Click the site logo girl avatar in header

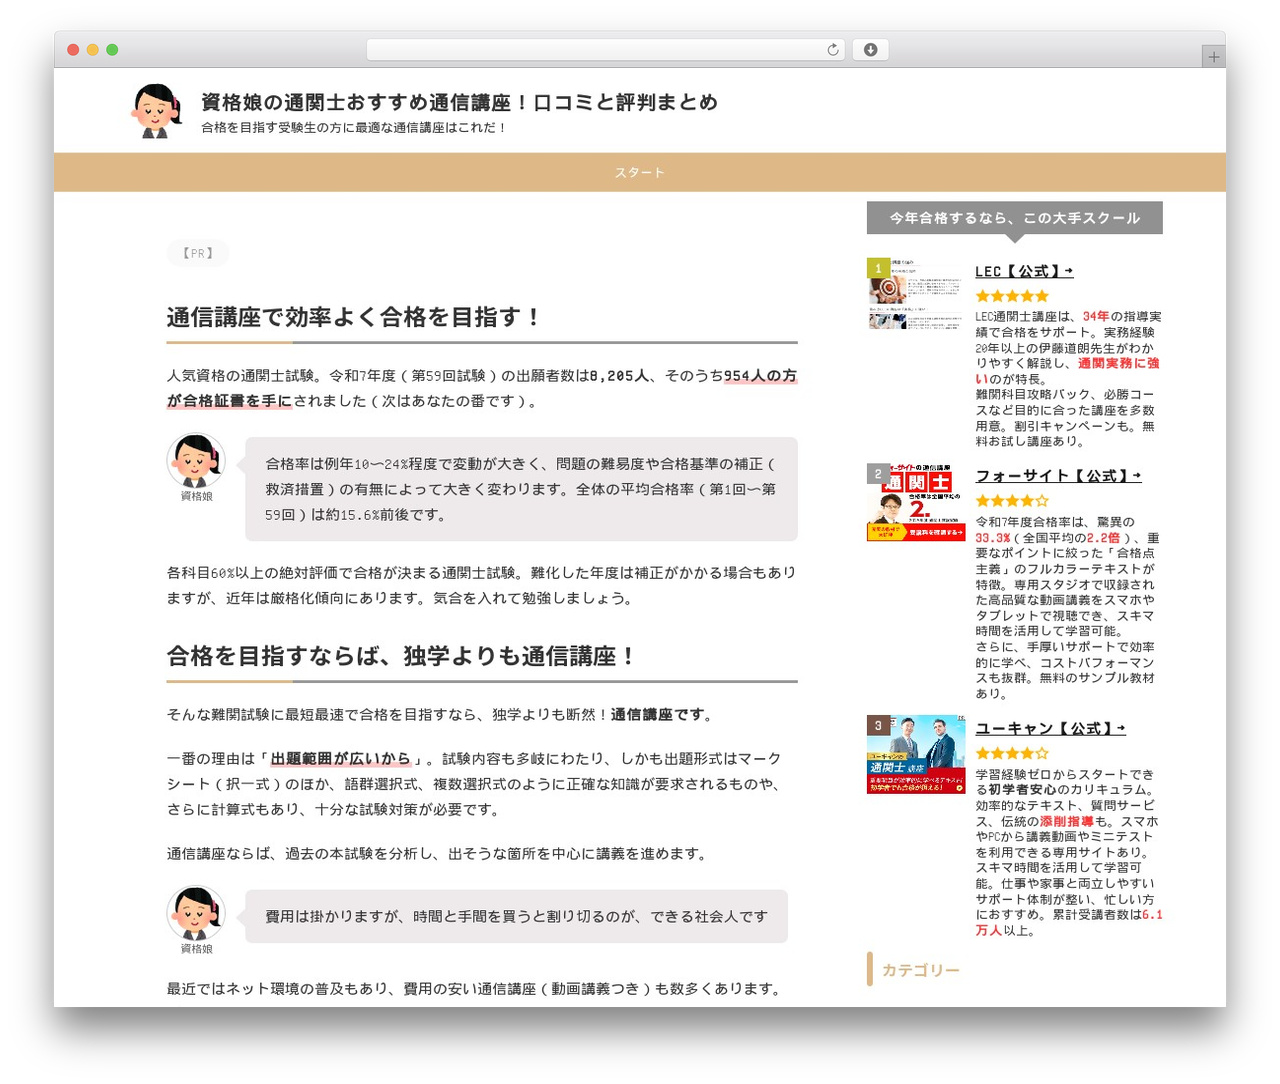coord(156,111)
